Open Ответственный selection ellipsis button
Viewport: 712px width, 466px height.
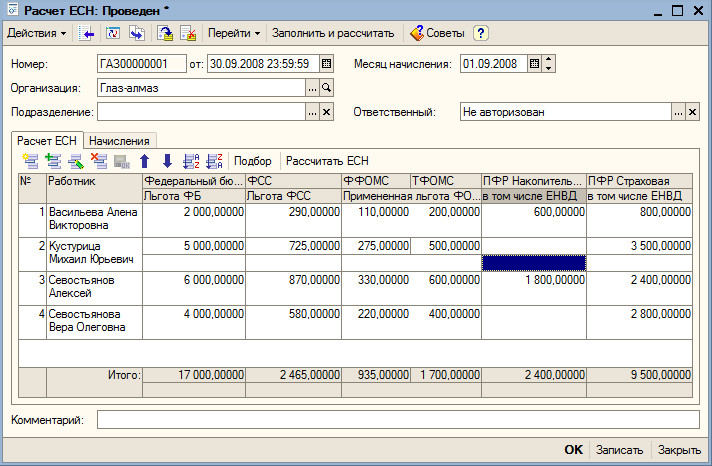tap(678, 112)
